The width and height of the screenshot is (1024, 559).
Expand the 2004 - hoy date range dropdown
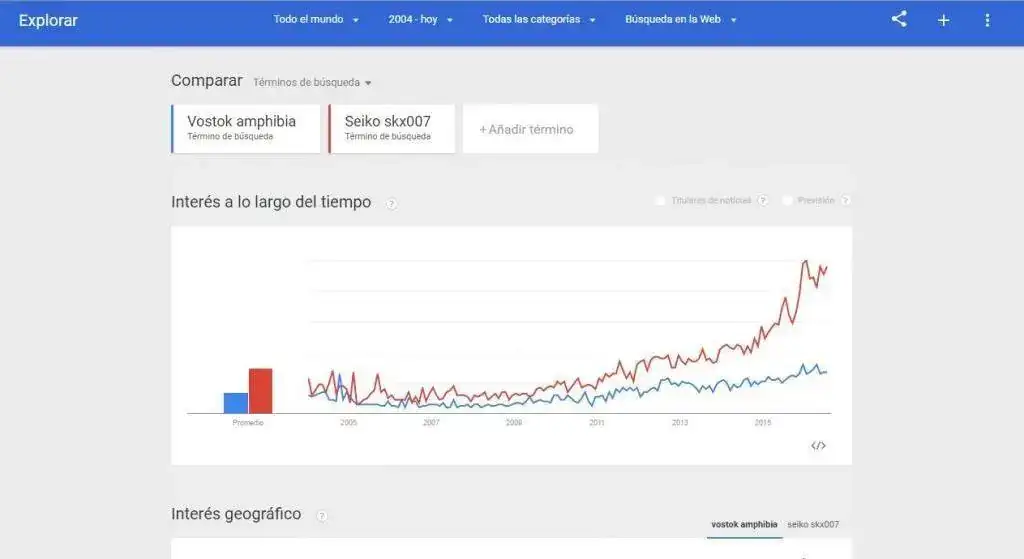[421, 20]
